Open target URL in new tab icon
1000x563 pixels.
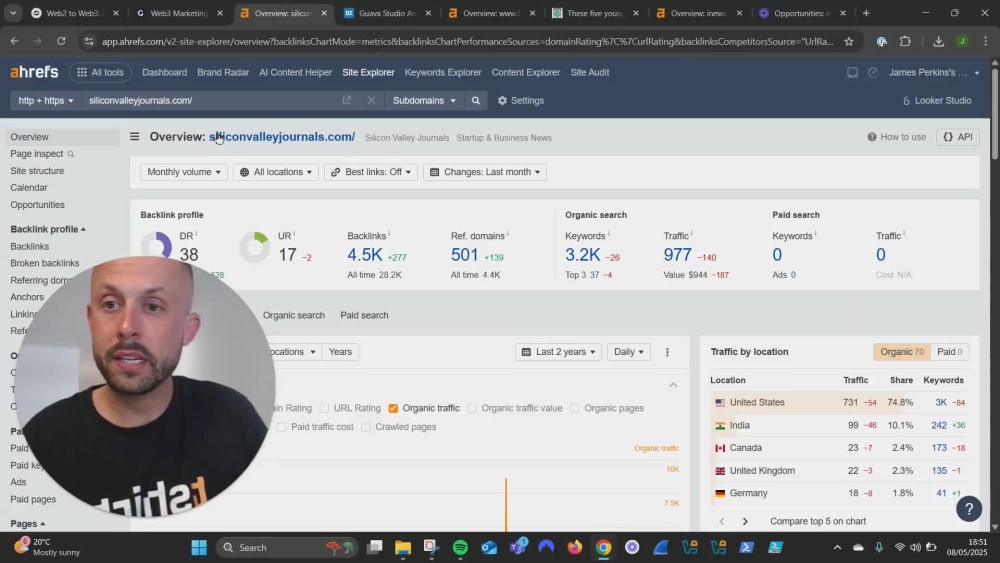pos(346,100)
